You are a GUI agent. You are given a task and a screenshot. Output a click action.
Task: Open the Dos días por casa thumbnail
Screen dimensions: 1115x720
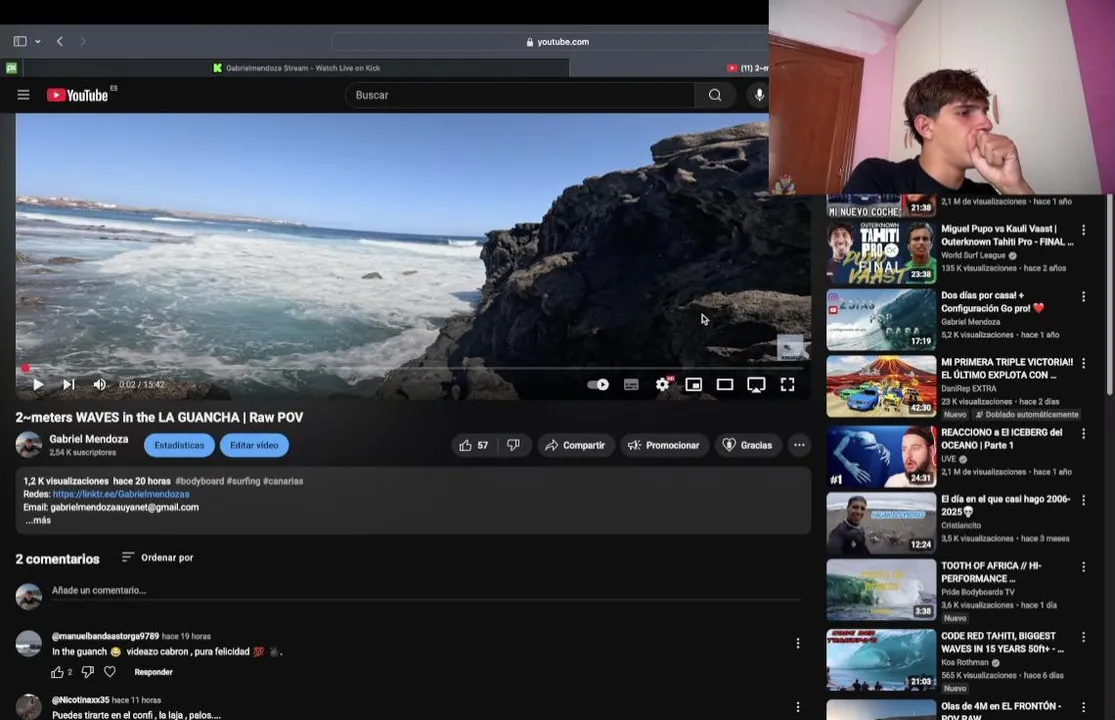pos(881,320)
